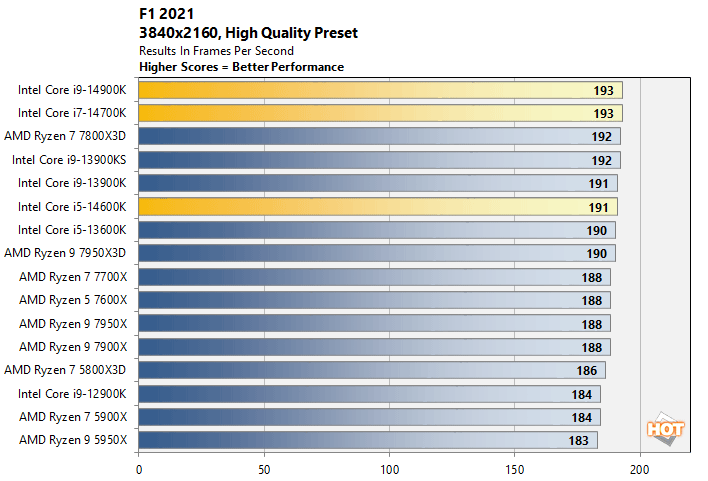Select the AMD Ryzen 7 7800X3D label
Viewport: 708px width, 481px height.
(x=65, y=136)
